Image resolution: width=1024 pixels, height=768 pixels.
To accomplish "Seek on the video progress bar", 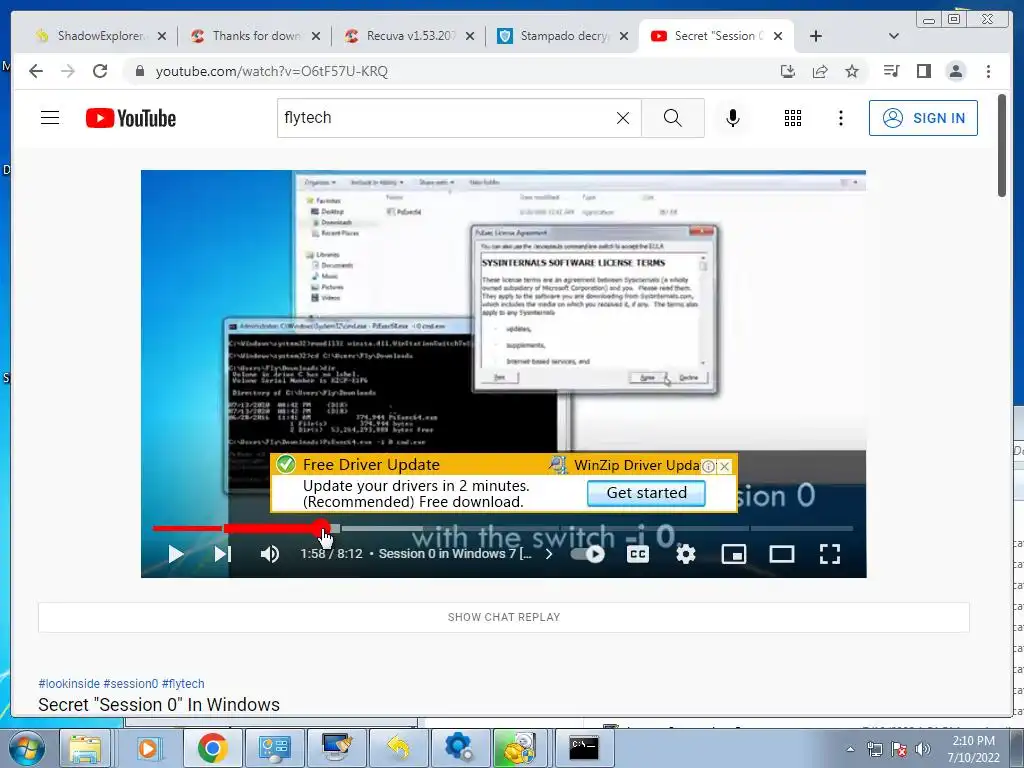I will (503, 528).
